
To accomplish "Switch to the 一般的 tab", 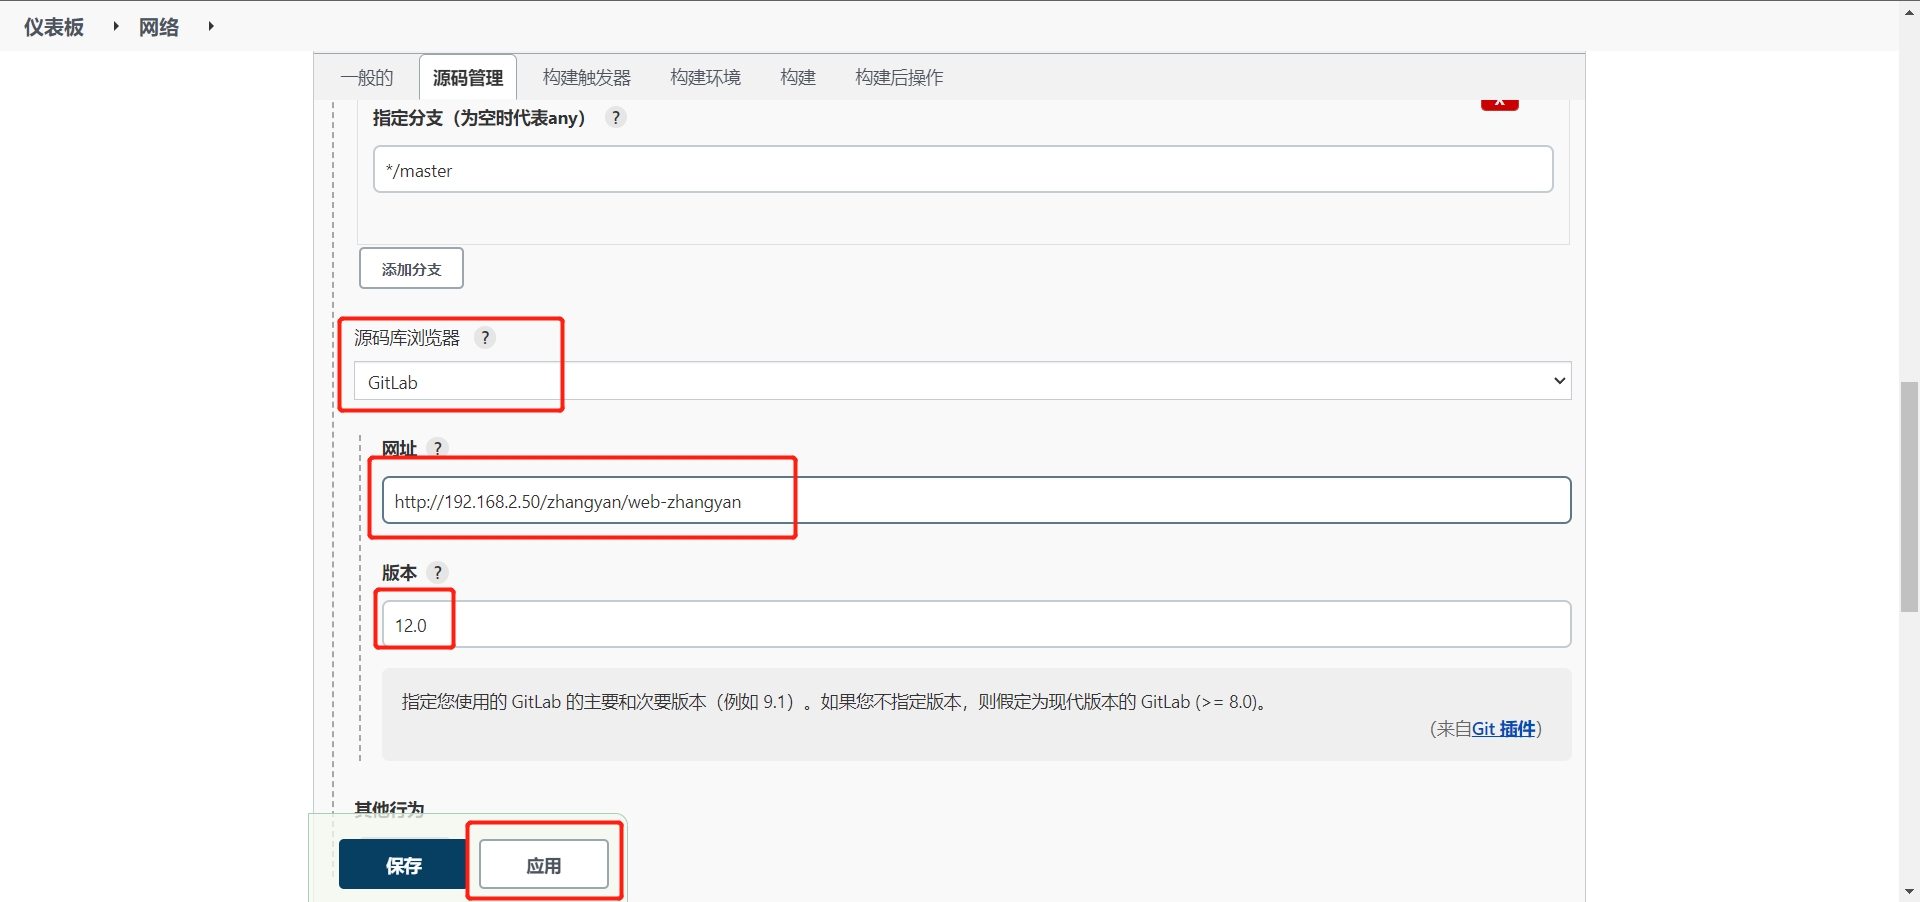I will [x=367, y=78].
